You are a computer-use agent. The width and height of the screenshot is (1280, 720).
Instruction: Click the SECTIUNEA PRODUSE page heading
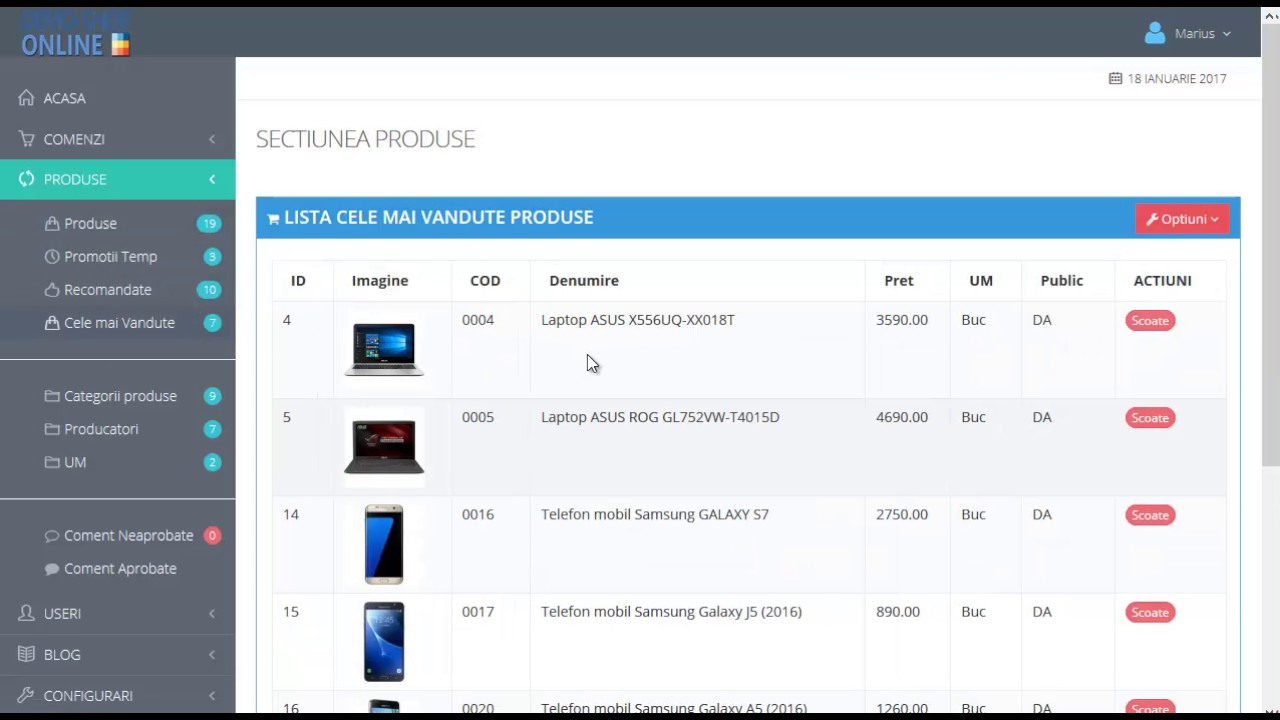(365, 139)
